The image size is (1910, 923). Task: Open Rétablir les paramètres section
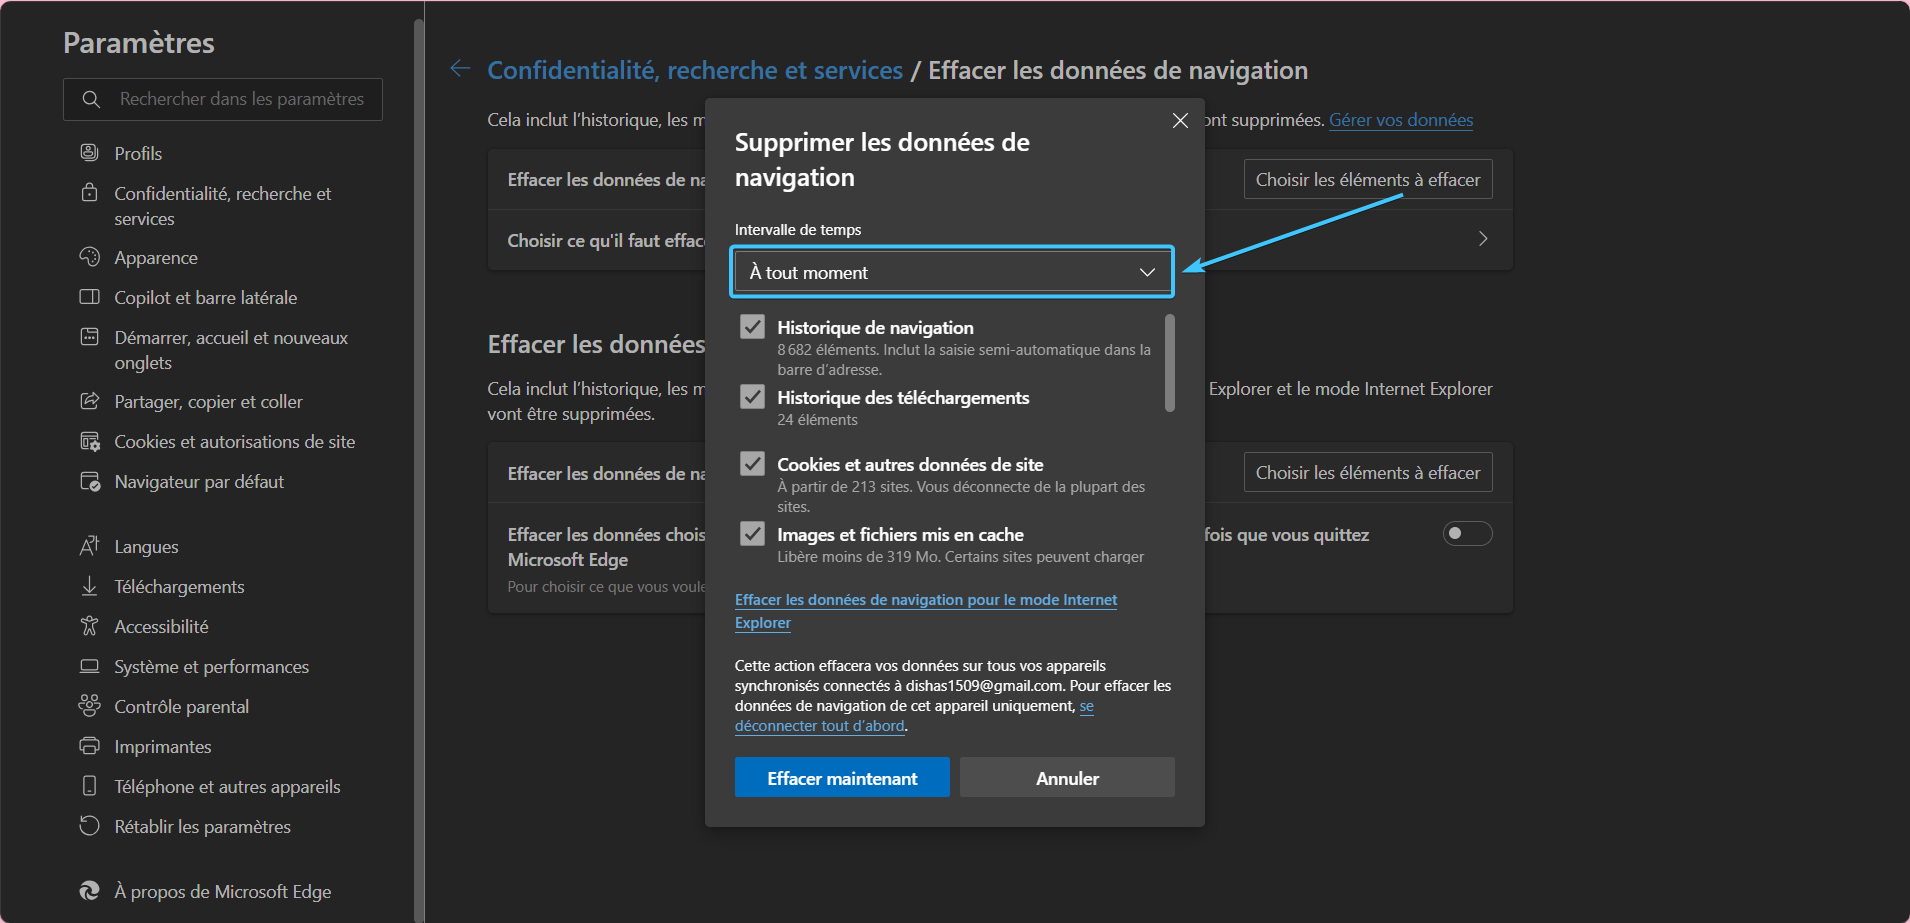coord(202,826)
